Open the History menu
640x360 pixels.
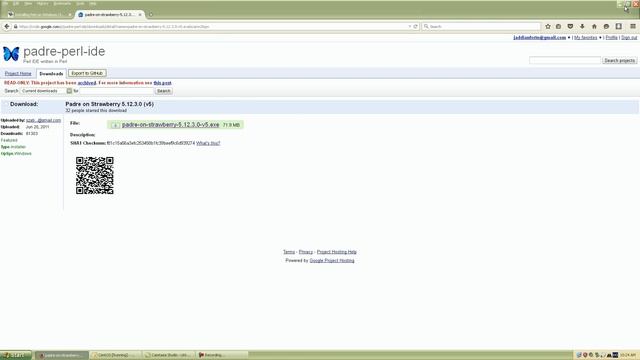tap(42, 3)
